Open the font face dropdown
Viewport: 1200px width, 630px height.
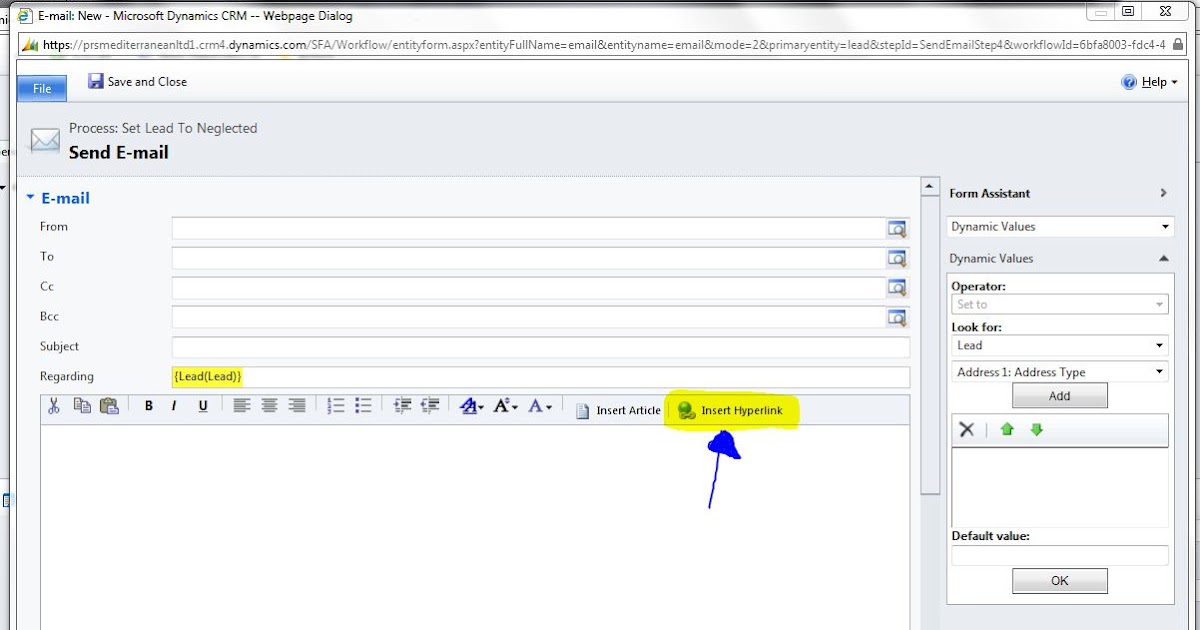472,406
